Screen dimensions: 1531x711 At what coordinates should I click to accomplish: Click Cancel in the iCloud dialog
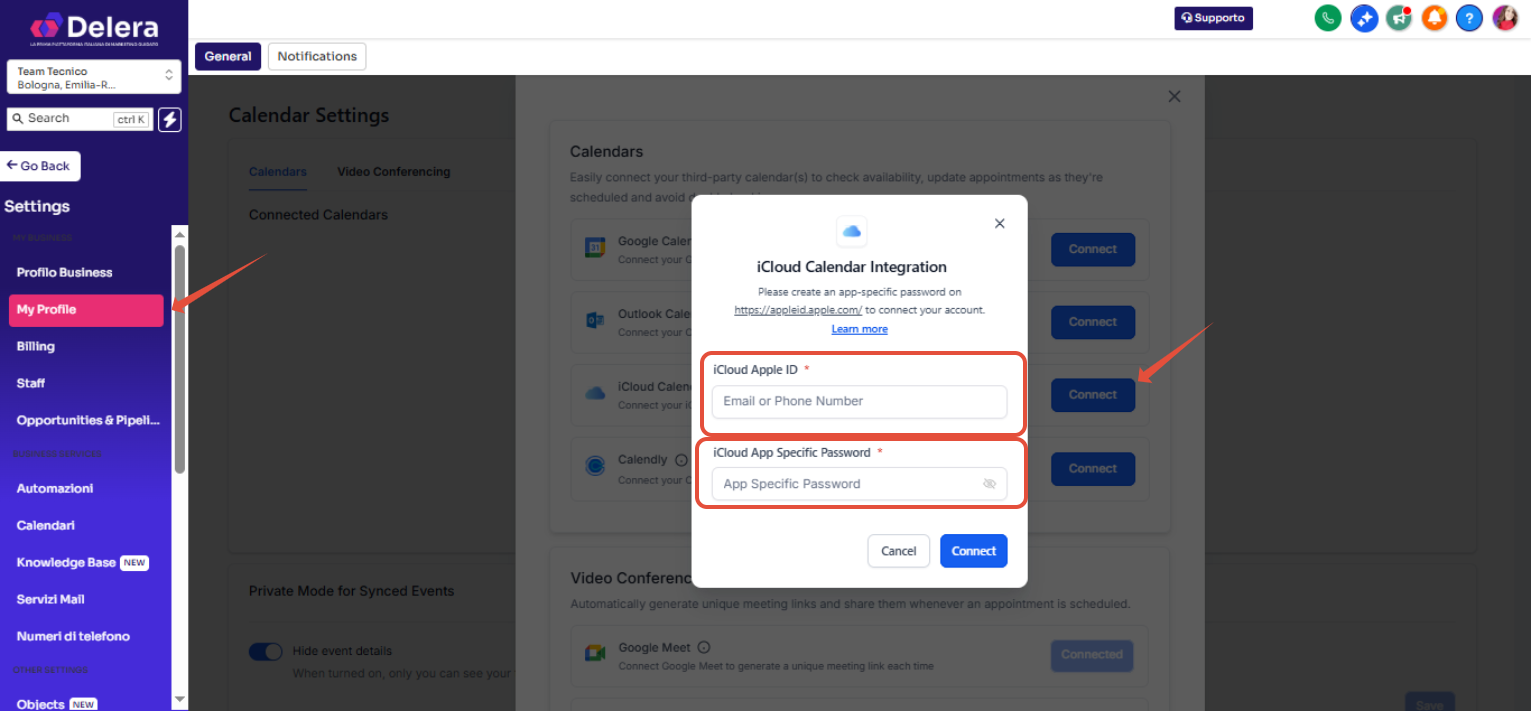point(899,551)
